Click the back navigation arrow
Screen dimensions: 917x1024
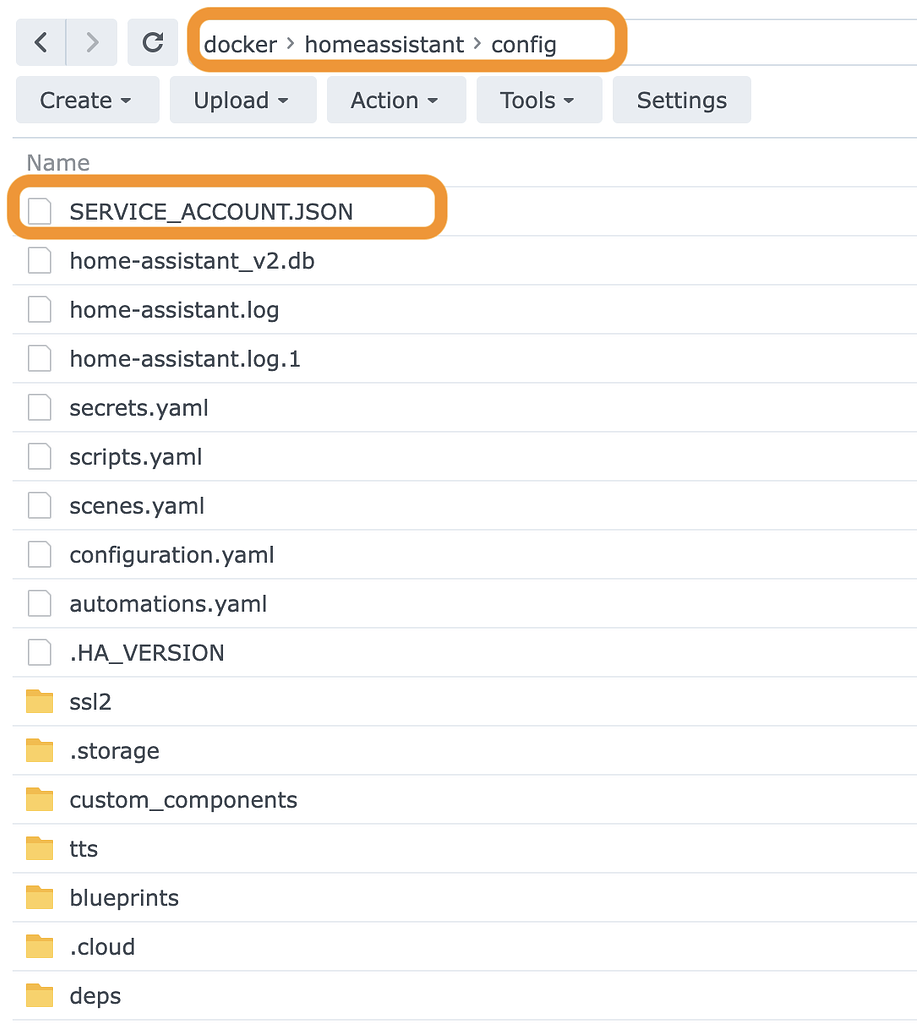click(41, 42)
